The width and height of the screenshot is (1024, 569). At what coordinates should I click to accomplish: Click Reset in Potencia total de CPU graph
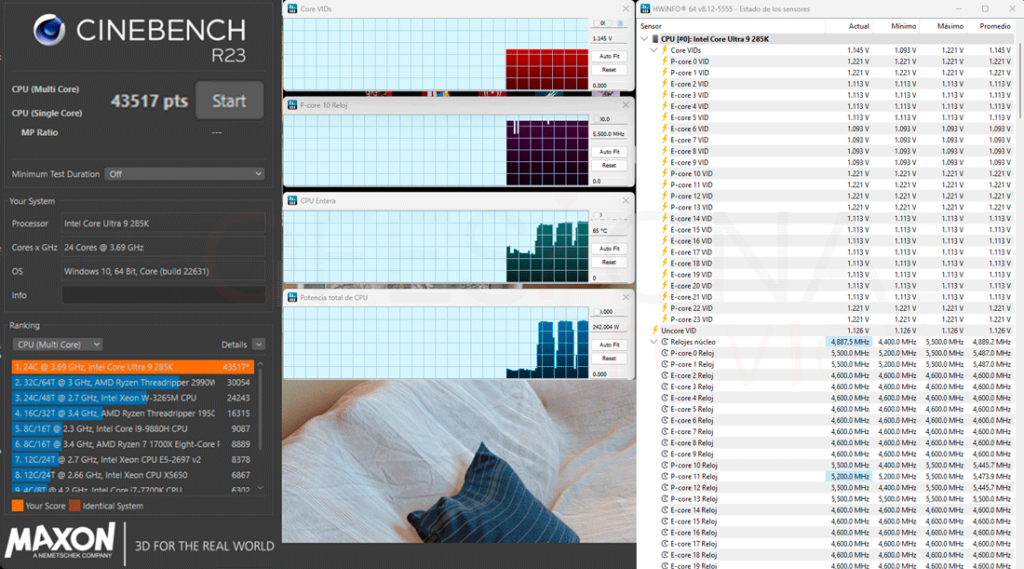609,358
